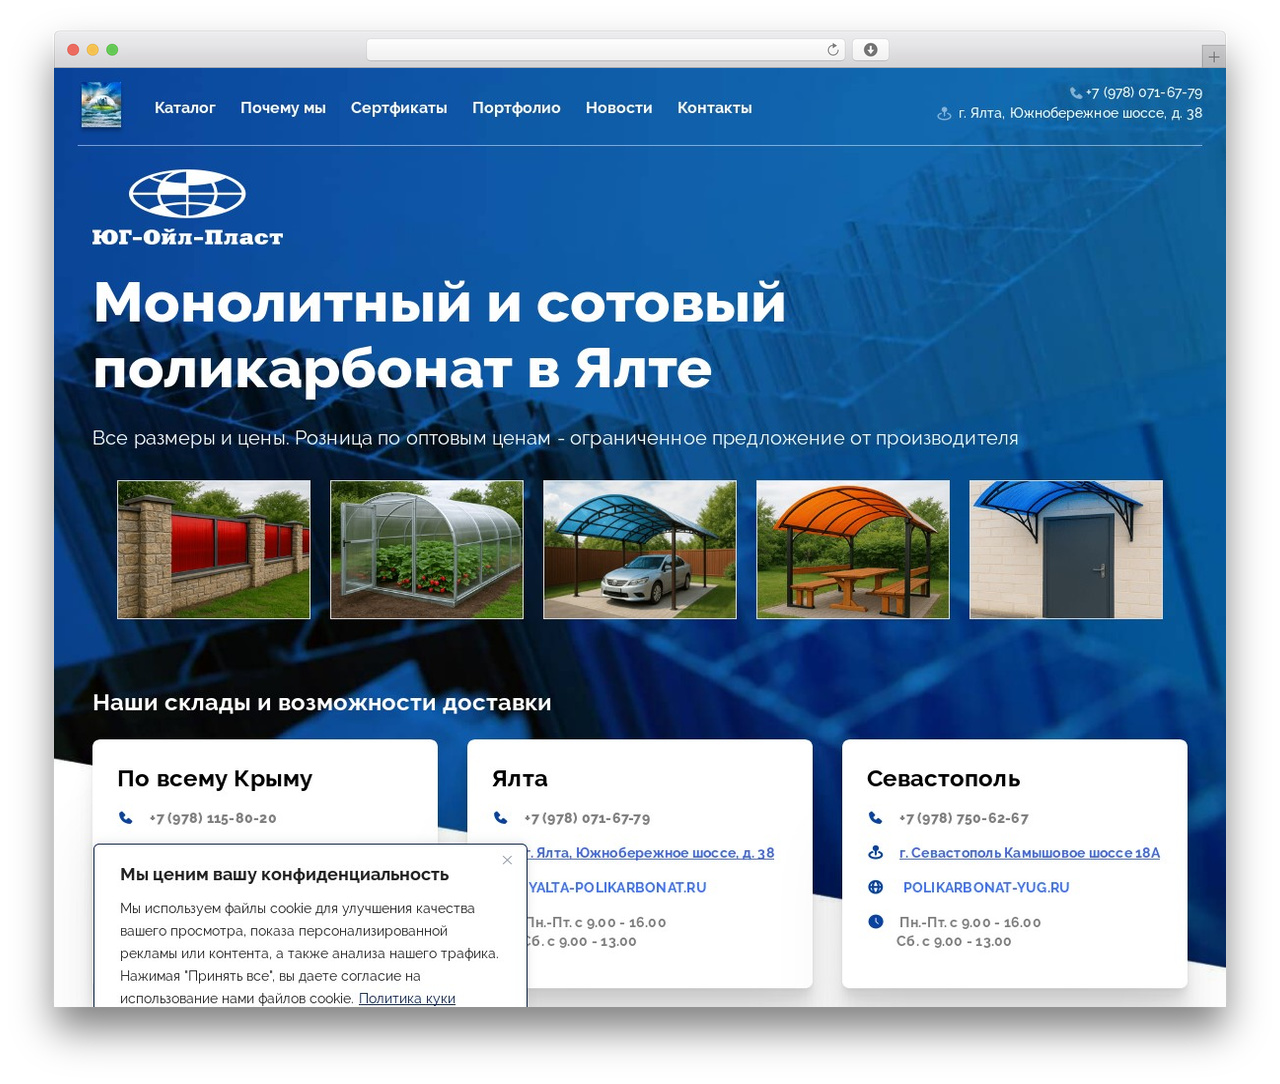Click the header phone number +7 (978) 071-67-79
The image size is (1280, 1084).
1144,93
